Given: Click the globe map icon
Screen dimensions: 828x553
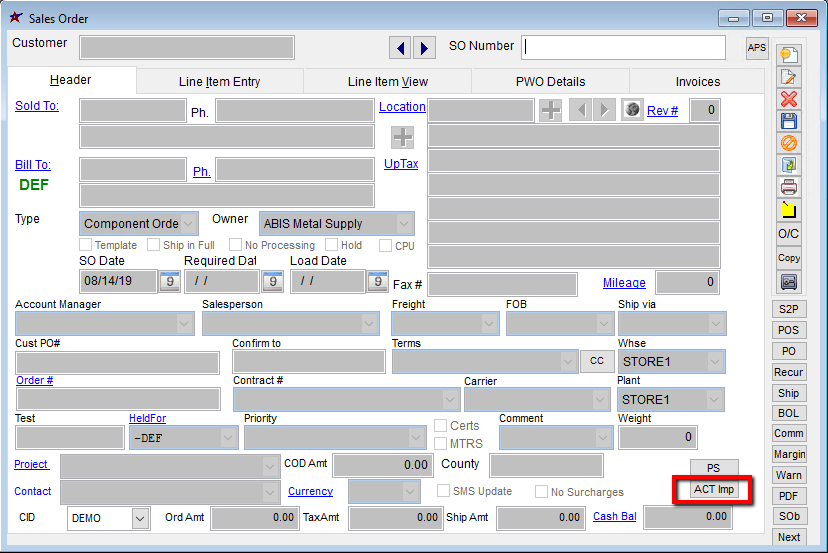Looking at the screenshot, I should (x=631, y=110).
